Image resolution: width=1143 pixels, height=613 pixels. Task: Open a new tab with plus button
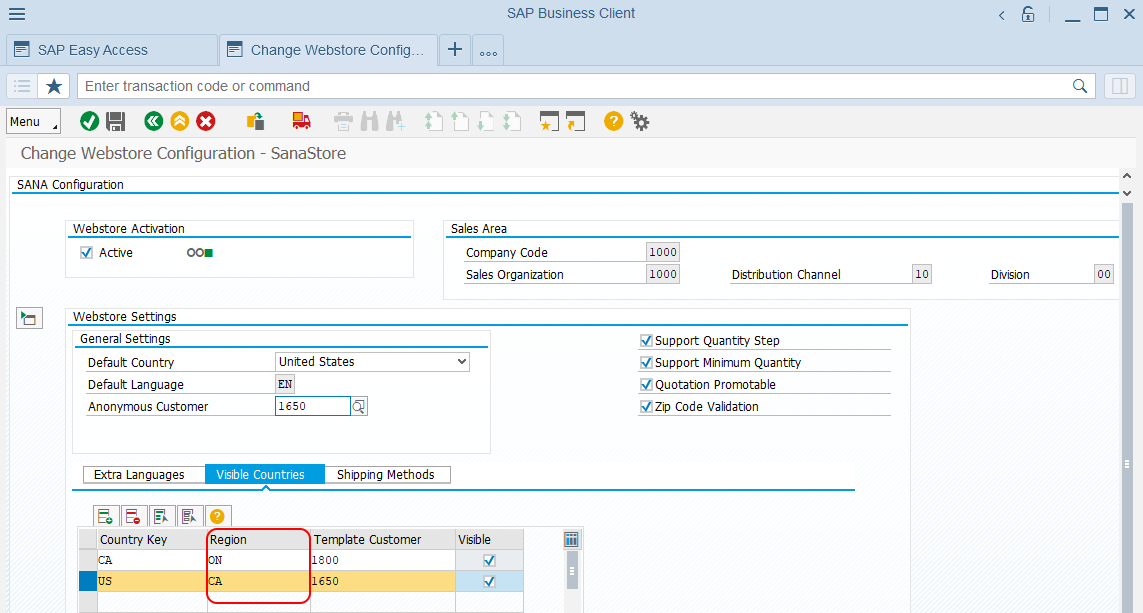[455, 50]
